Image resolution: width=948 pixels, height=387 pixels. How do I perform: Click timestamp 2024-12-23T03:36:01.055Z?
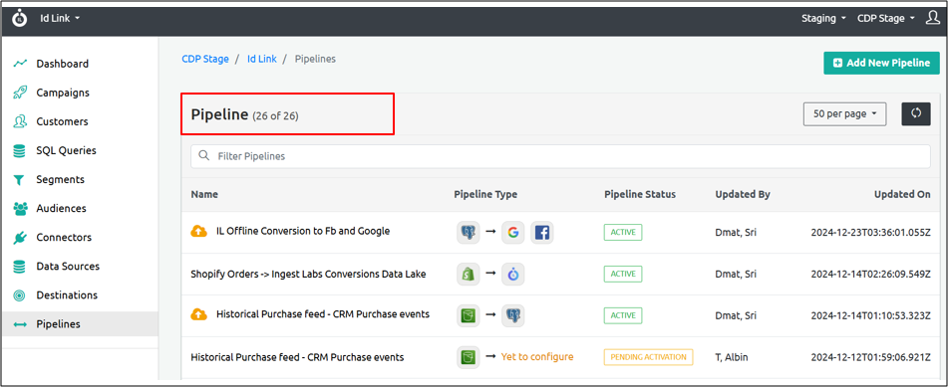coord(871,232)
